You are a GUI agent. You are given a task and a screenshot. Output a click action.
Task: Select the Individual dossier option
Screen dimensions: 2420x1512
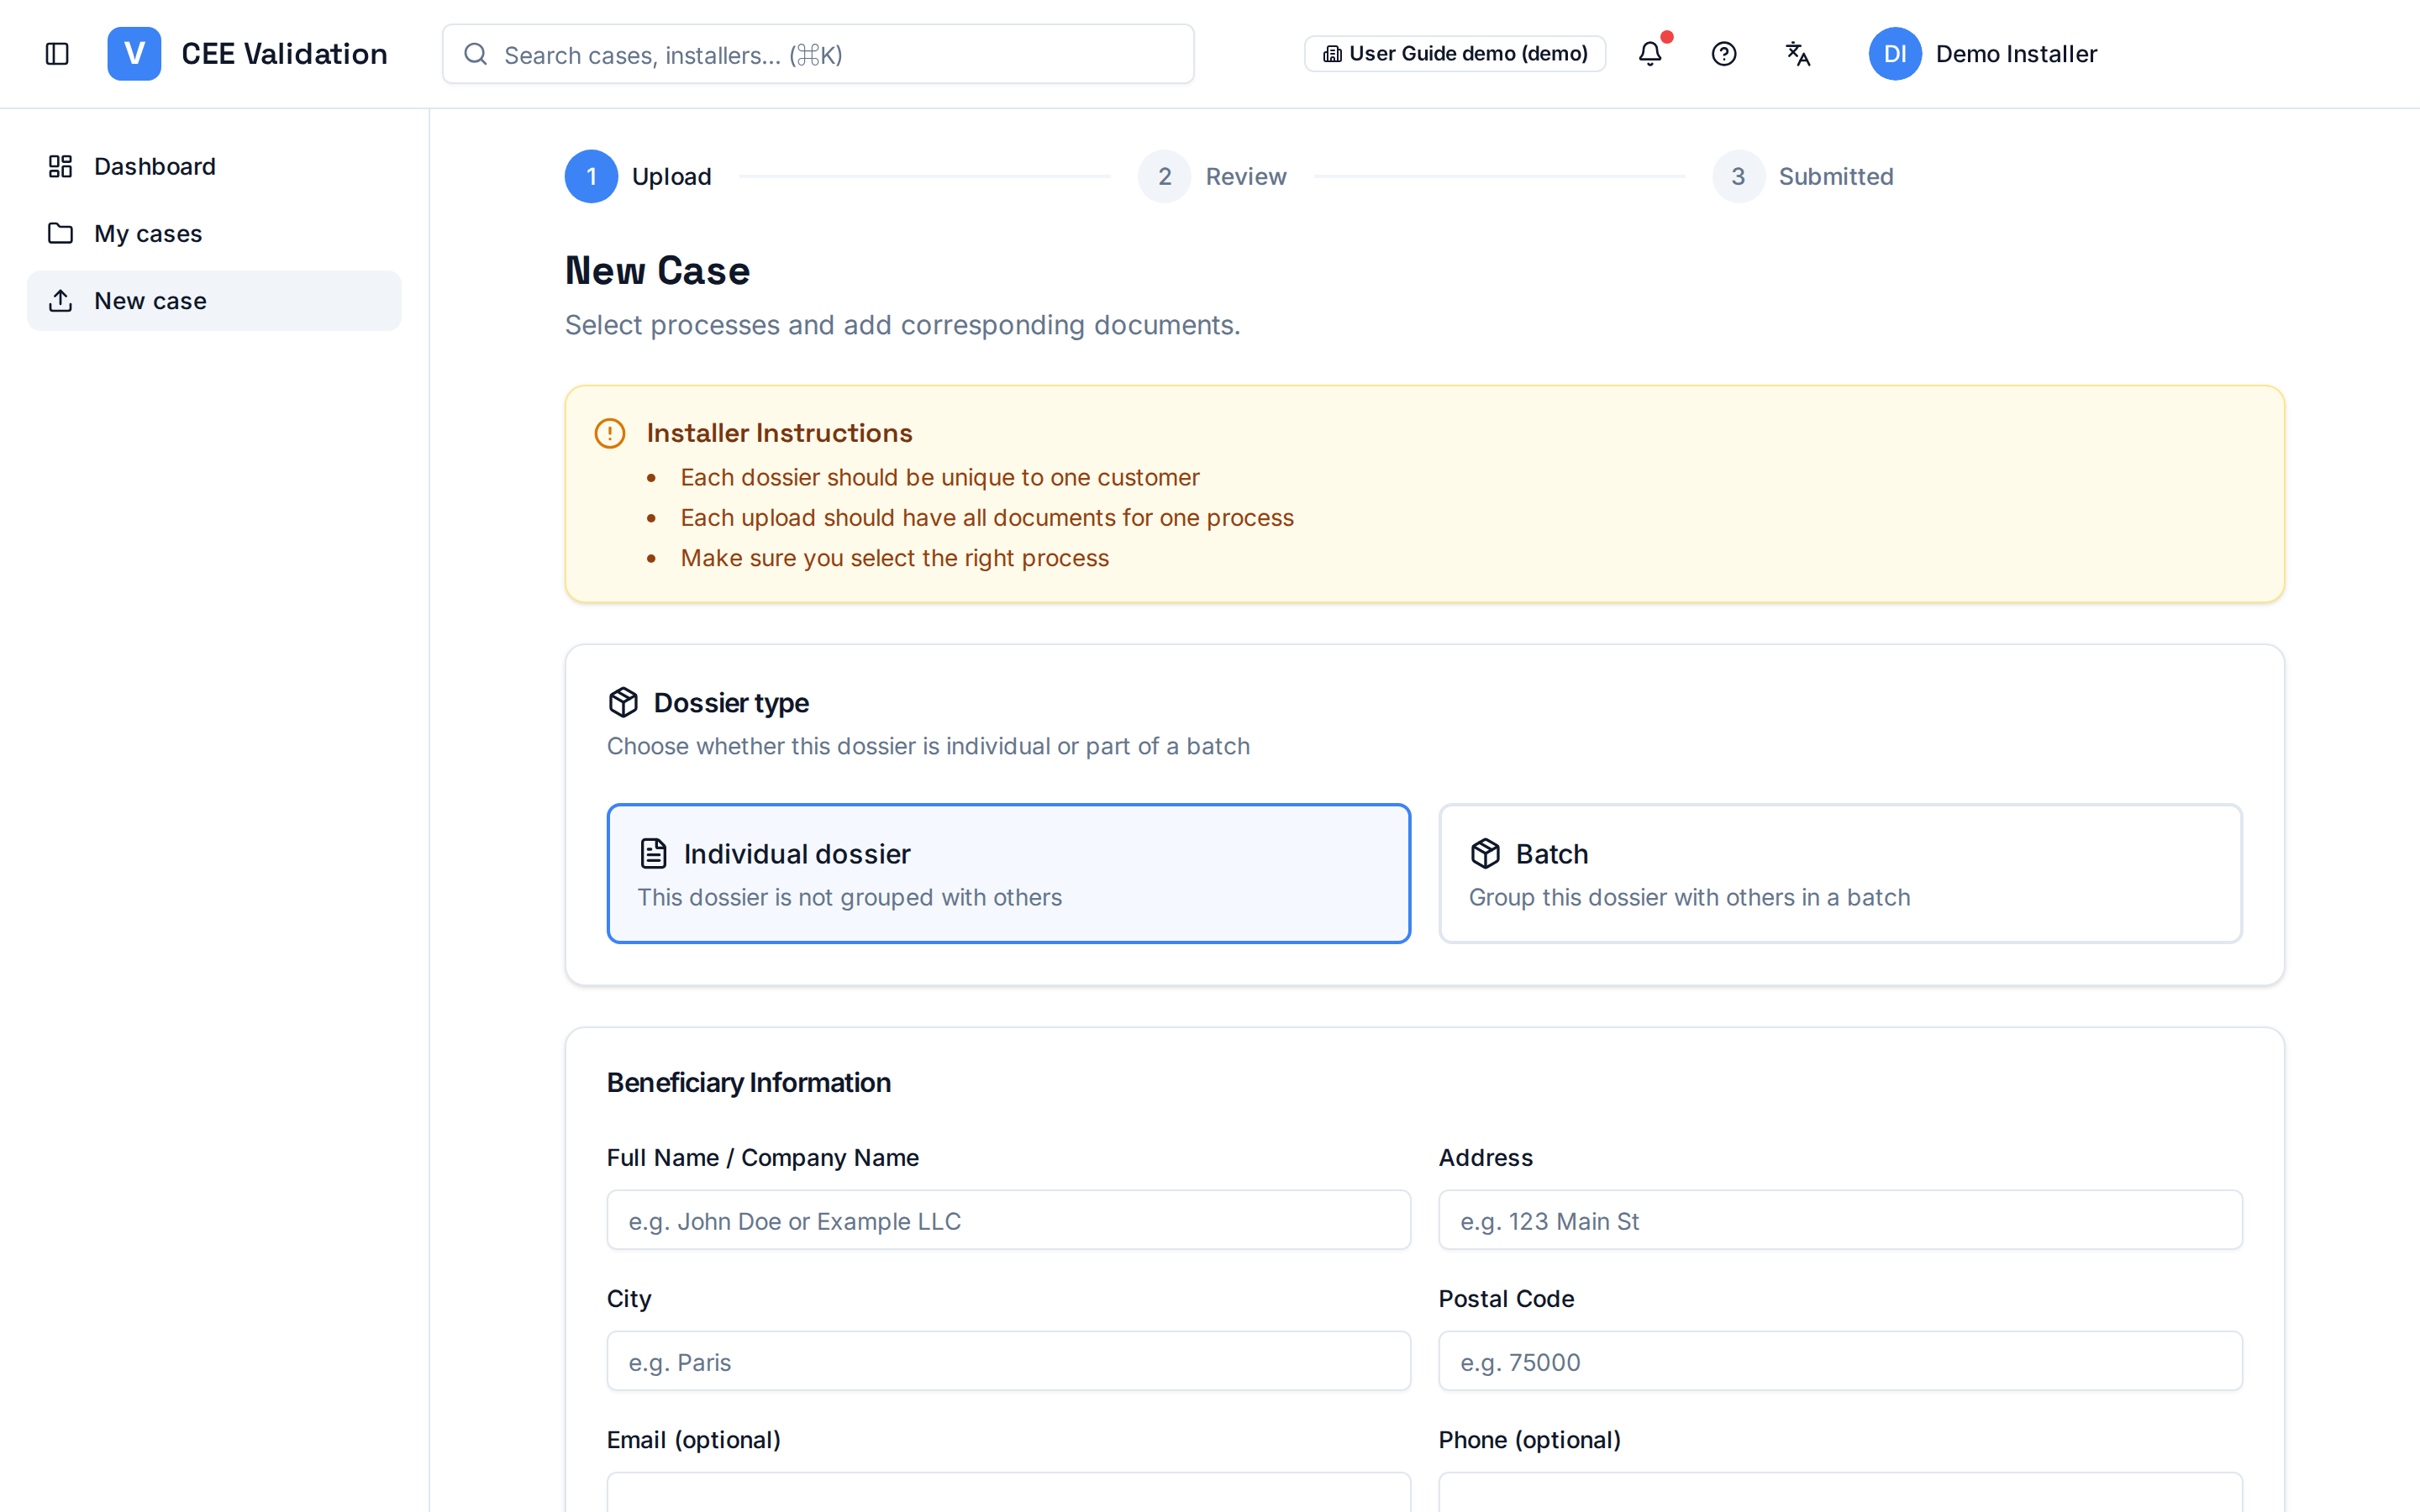pos(1008,873)
